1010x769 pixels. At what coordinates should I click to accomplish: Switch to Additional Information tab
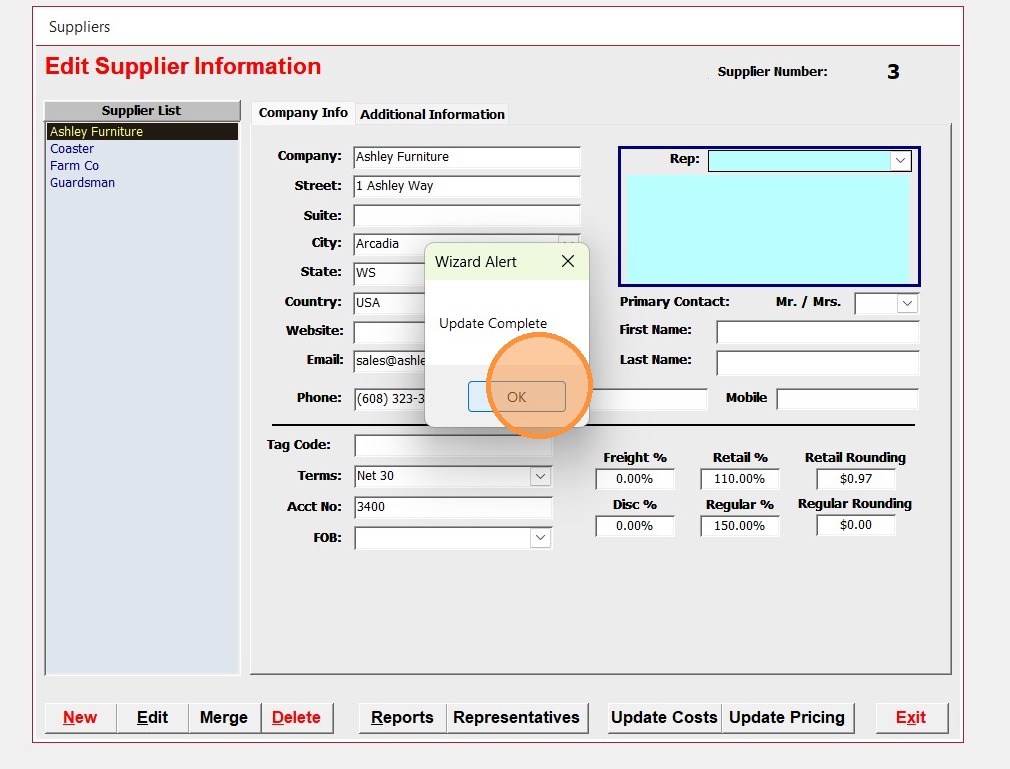coord(432,114)
